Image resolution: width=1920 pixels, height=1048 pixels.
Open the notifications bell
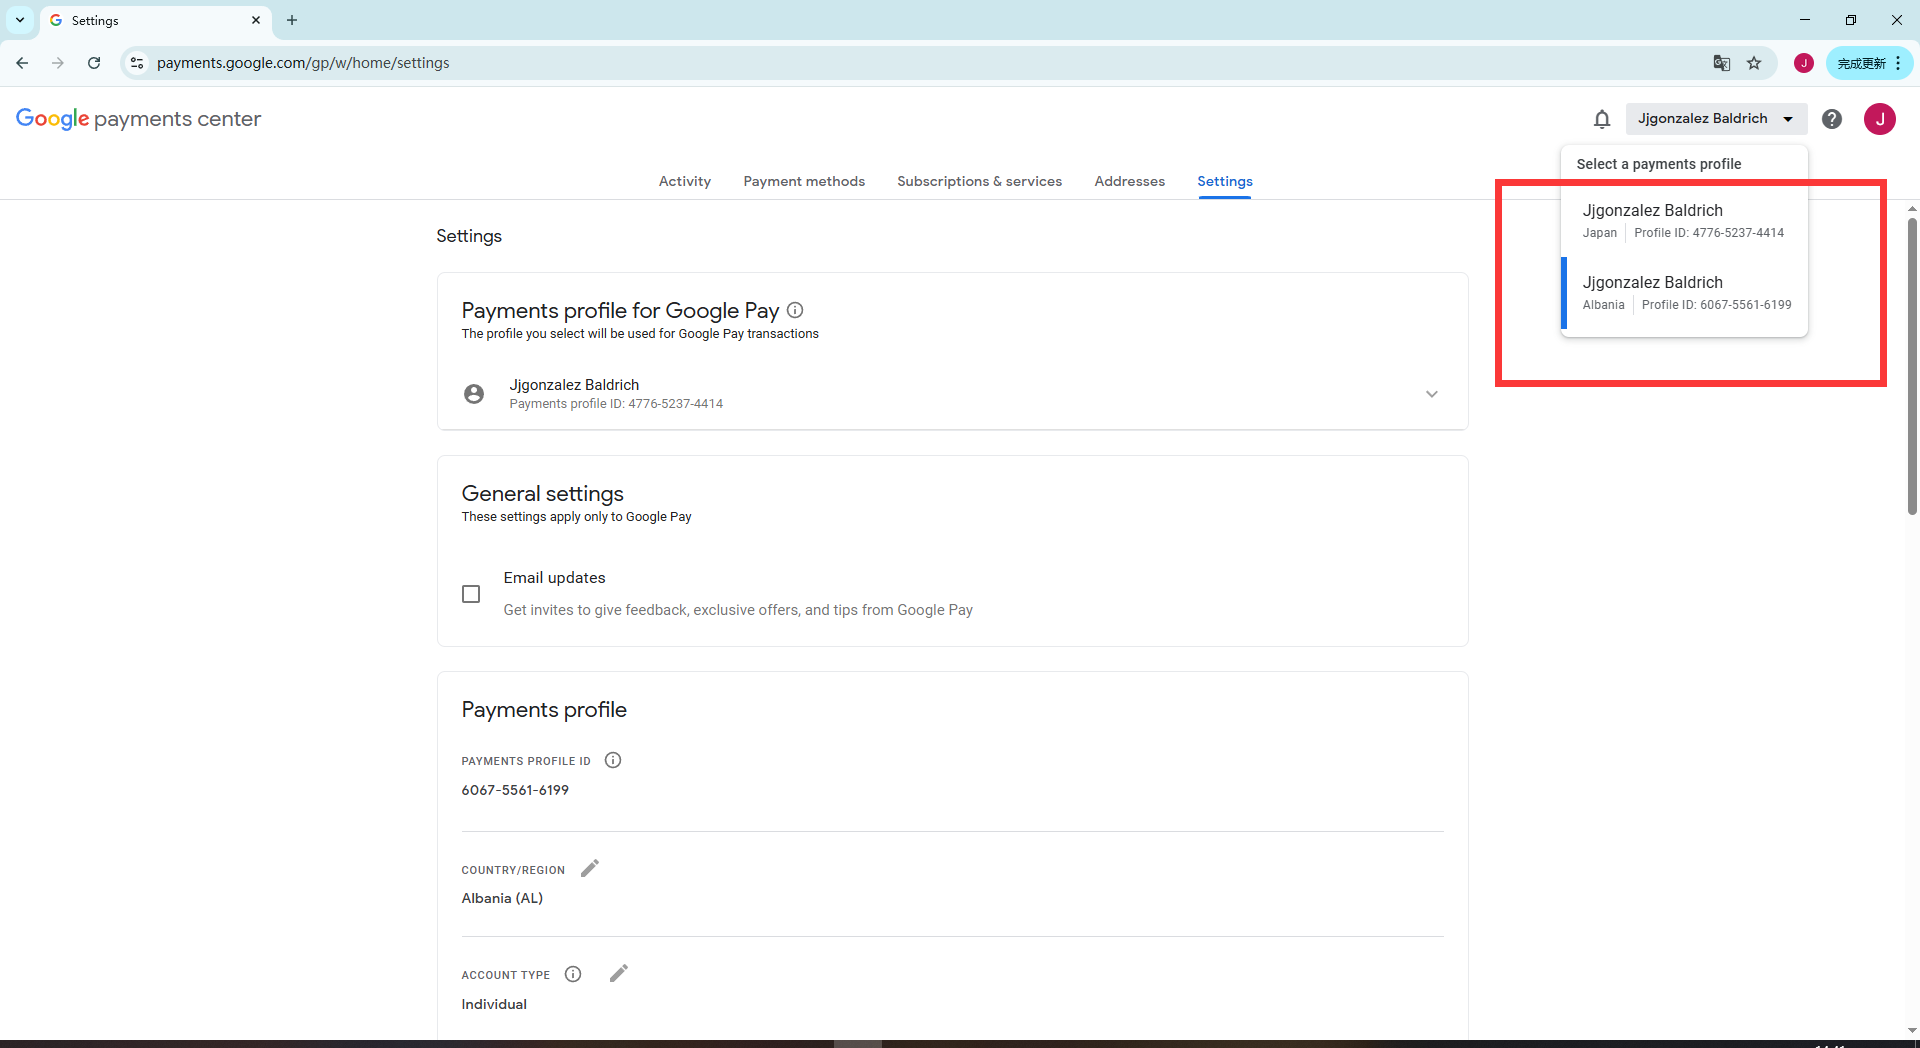pos(1601,119)
